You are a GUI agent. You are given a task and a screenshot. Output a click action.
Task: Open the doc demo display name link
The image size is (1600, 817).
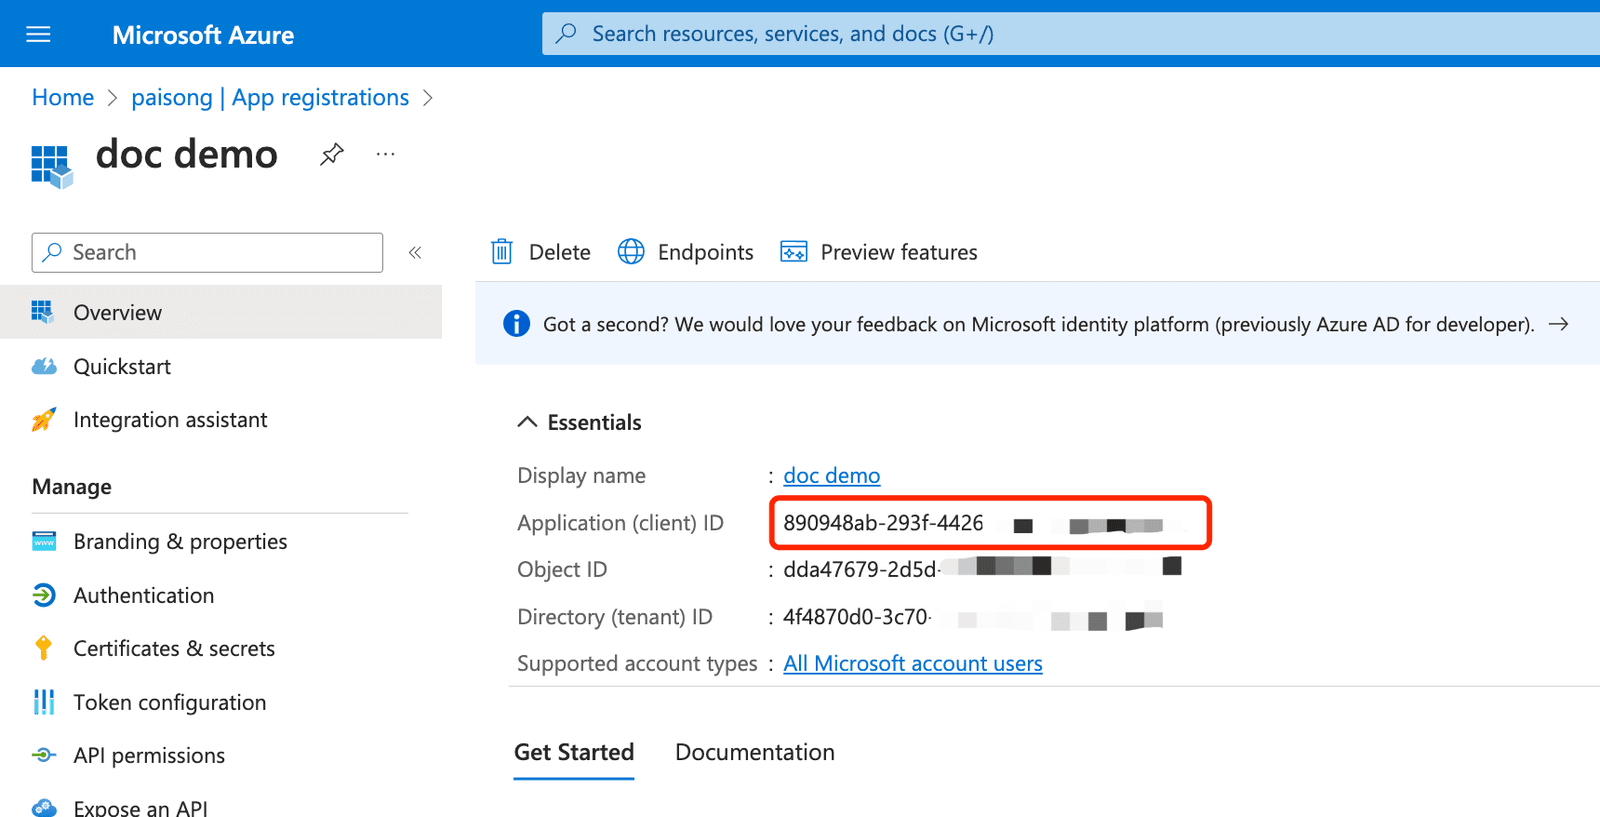pyautogui.click(x=832, y=475)
